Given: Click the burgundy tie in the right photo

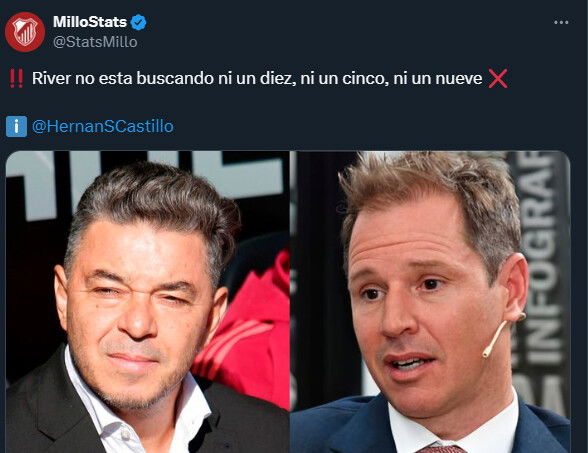Looking at the screenshot, I should [x=441, y=449].
